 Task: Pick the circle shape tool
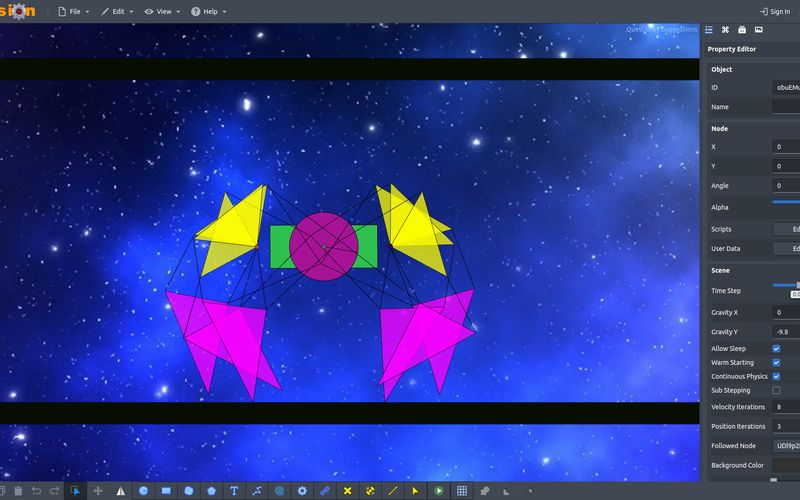tap(143, 491)
